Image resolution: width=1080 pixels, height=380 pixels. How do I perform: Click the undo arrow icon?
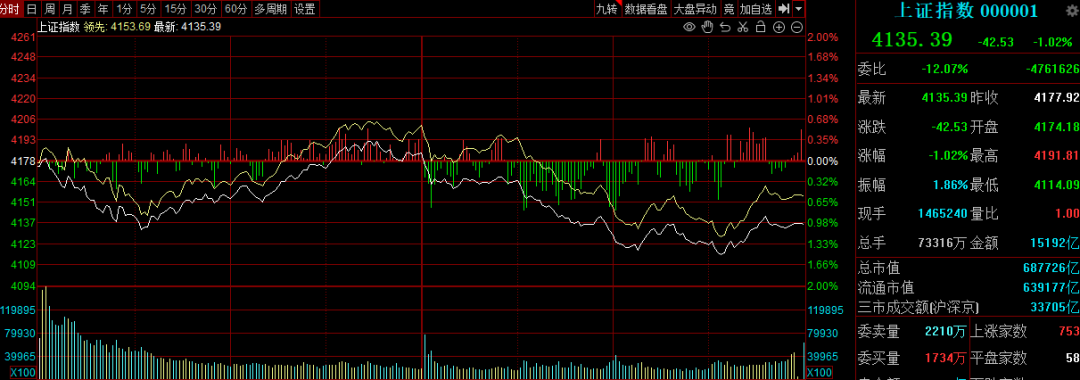pyautogui.click(x=725, y=27)
